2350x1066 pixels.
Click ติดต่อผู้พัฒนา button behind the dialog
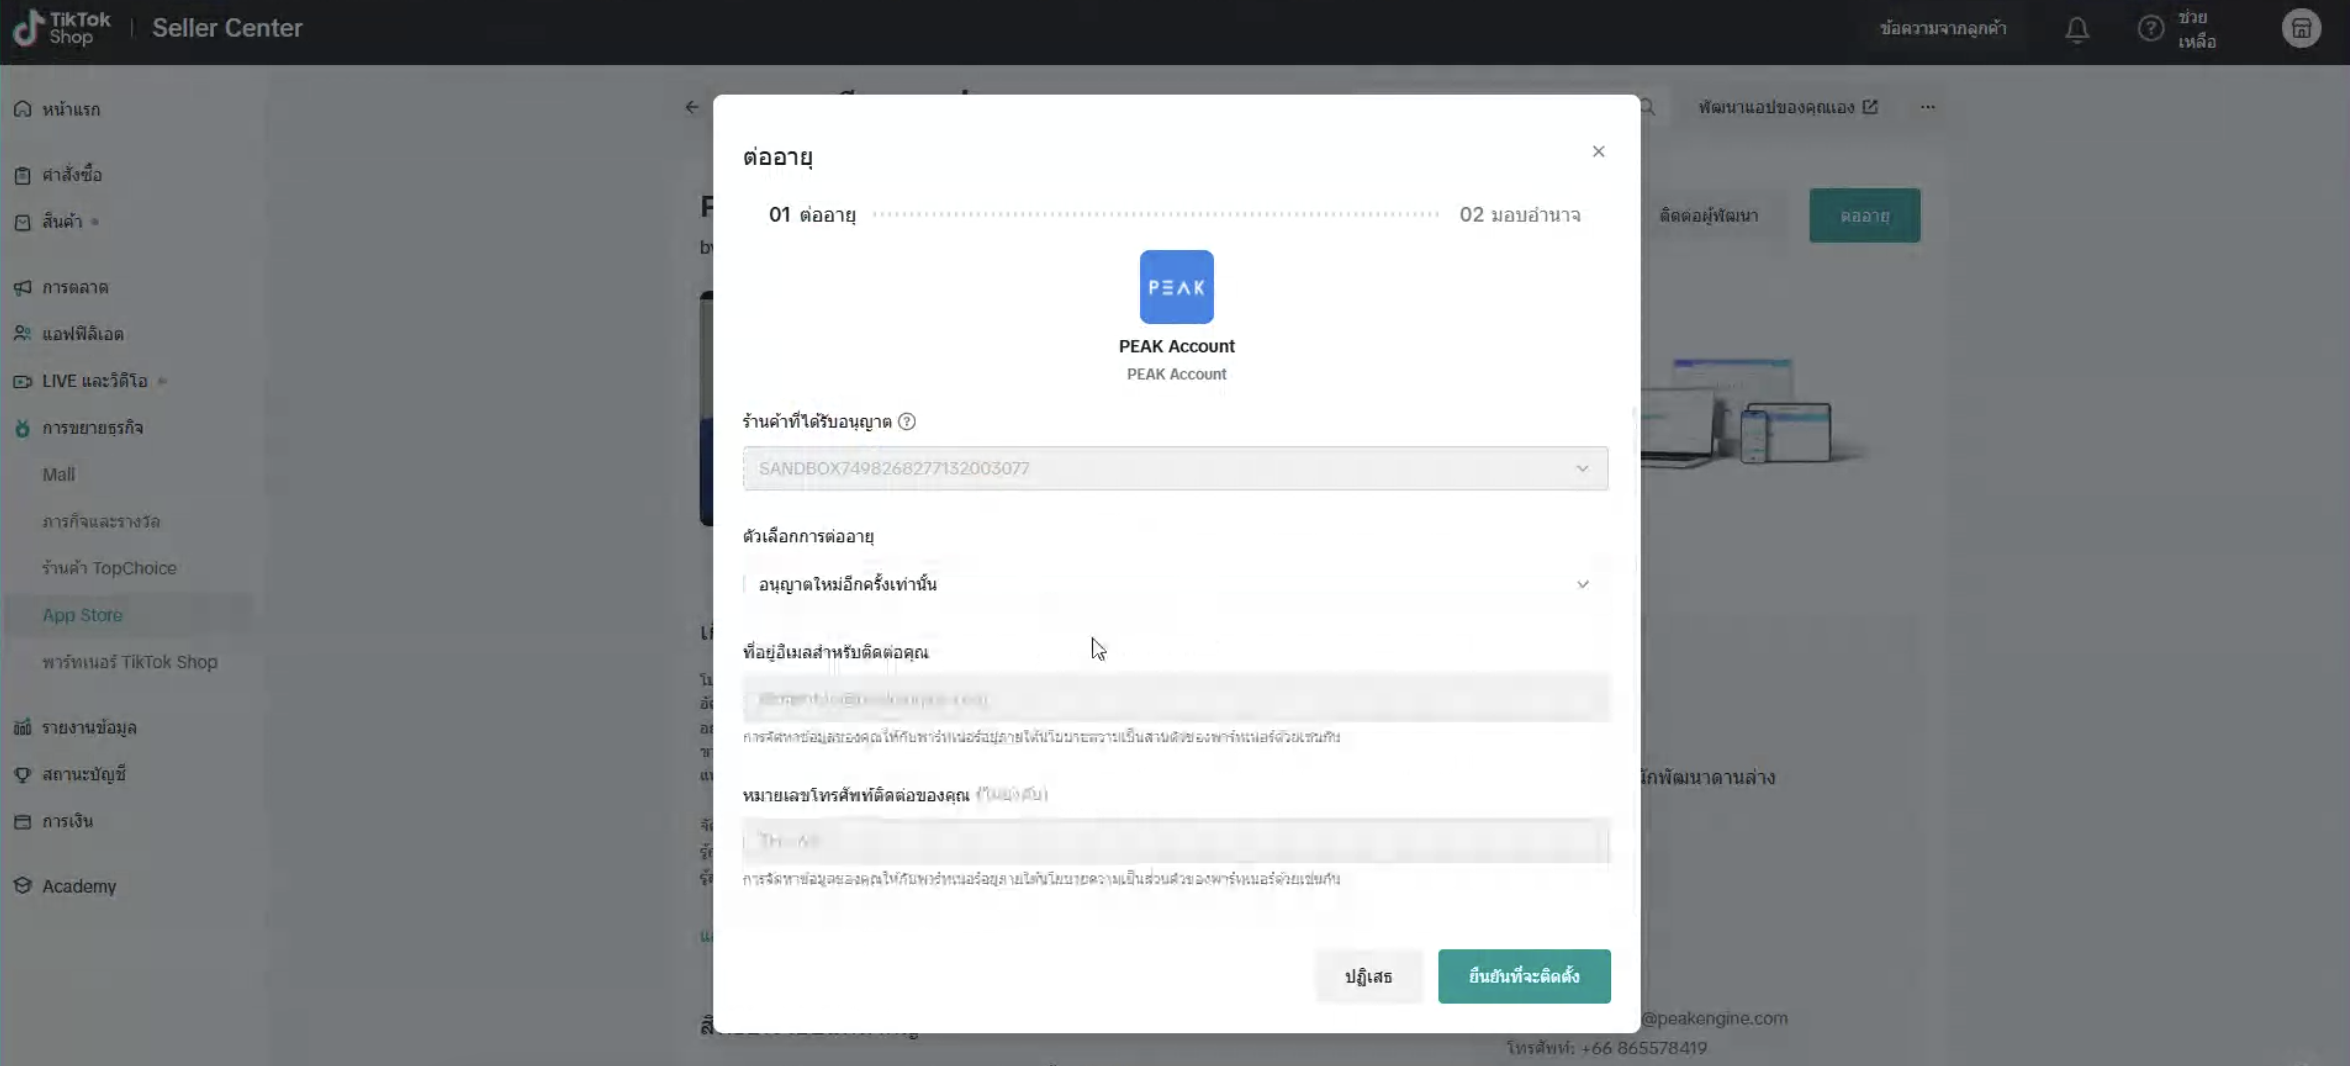(1708, 215)
